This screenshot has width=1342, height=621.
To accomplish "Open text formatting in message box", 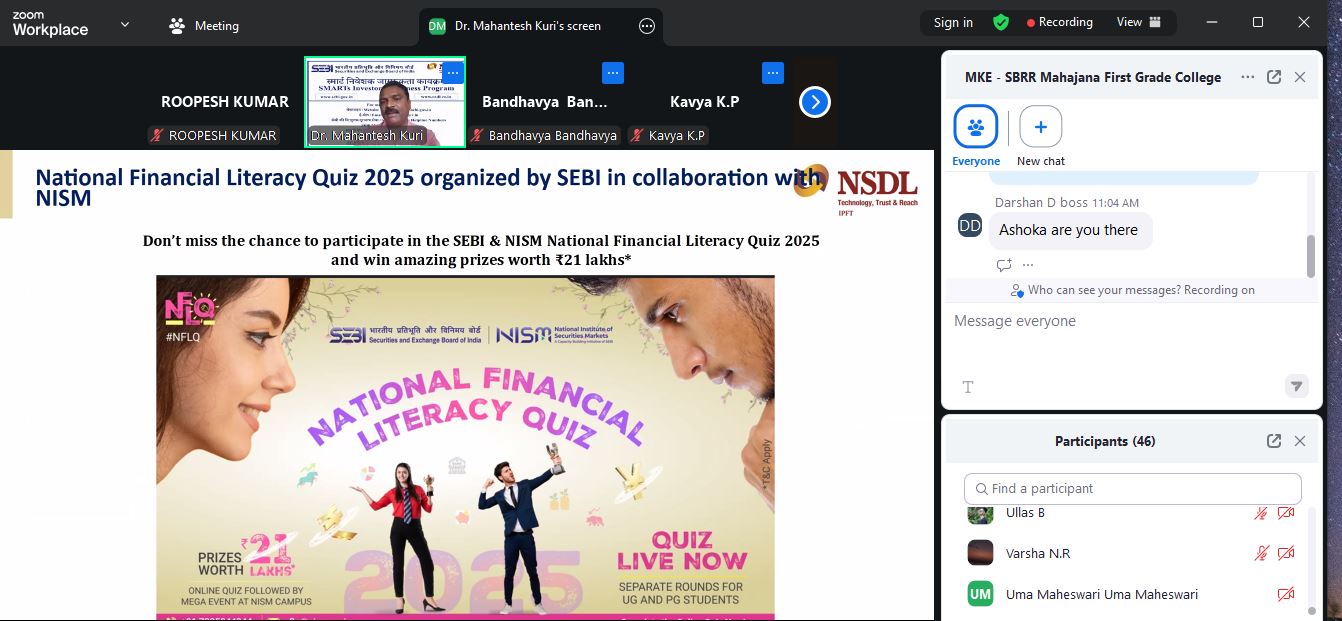I will click(x=968, y=387).
